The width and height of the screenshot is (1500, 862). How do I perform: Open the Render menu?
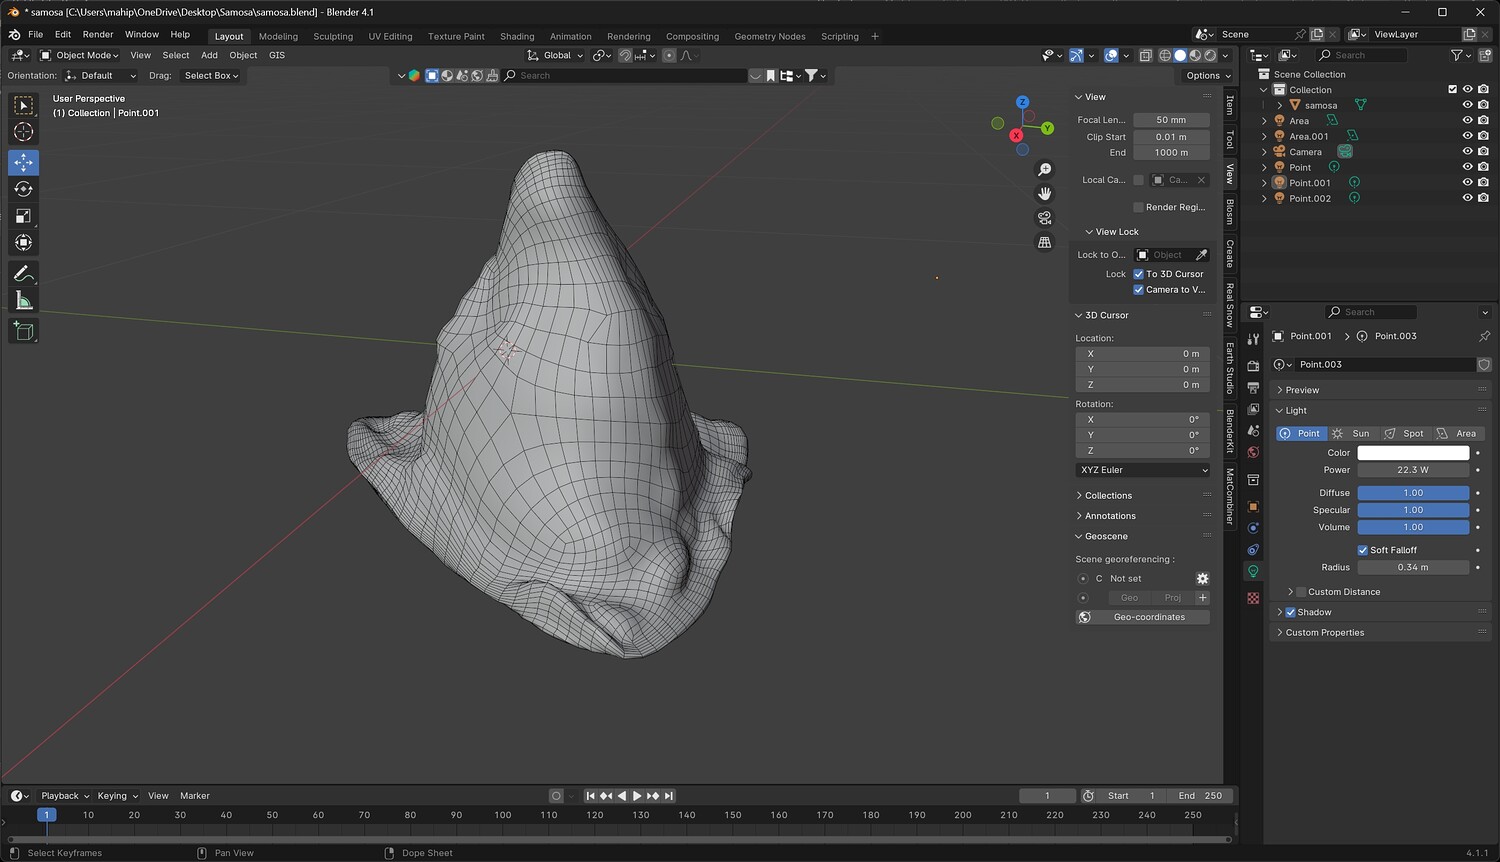98,34
